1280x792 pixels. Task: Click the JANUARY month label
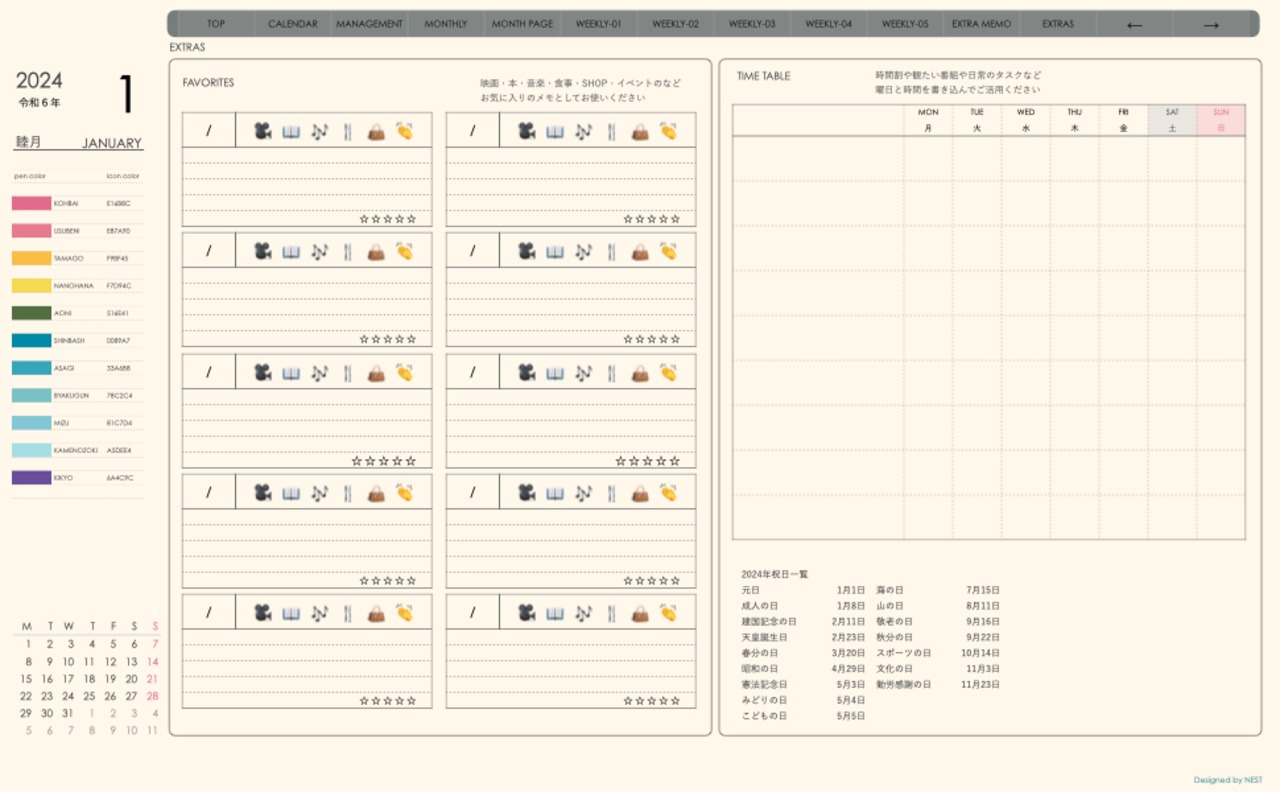click(112, 143)
